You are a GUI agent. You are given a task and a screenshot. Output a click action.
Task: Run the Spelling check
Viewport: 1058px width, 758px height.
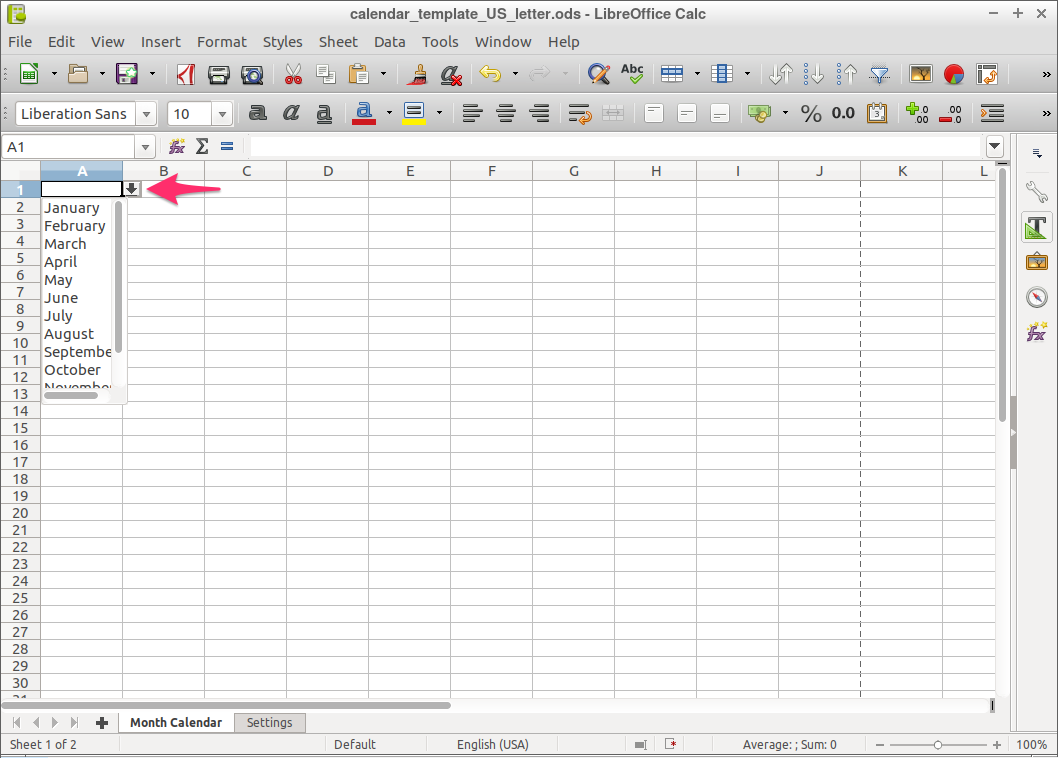point(631,74)
